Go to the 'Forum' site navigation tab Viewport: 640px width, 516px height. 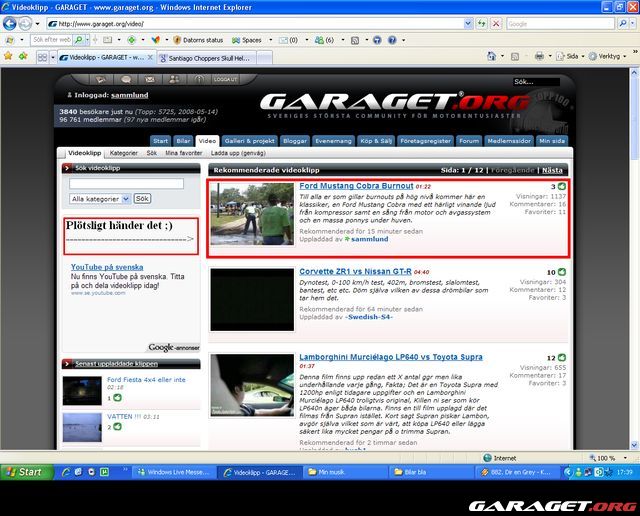469,141
